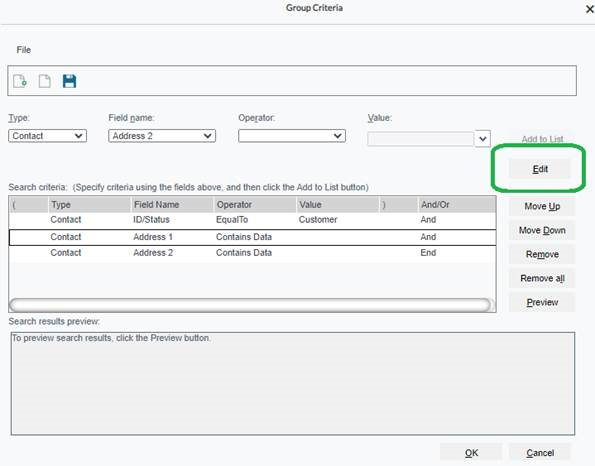Screen dimensions: 595x466
Task: Click And cell in the ID/Status row
Action: tap(428, 220)
